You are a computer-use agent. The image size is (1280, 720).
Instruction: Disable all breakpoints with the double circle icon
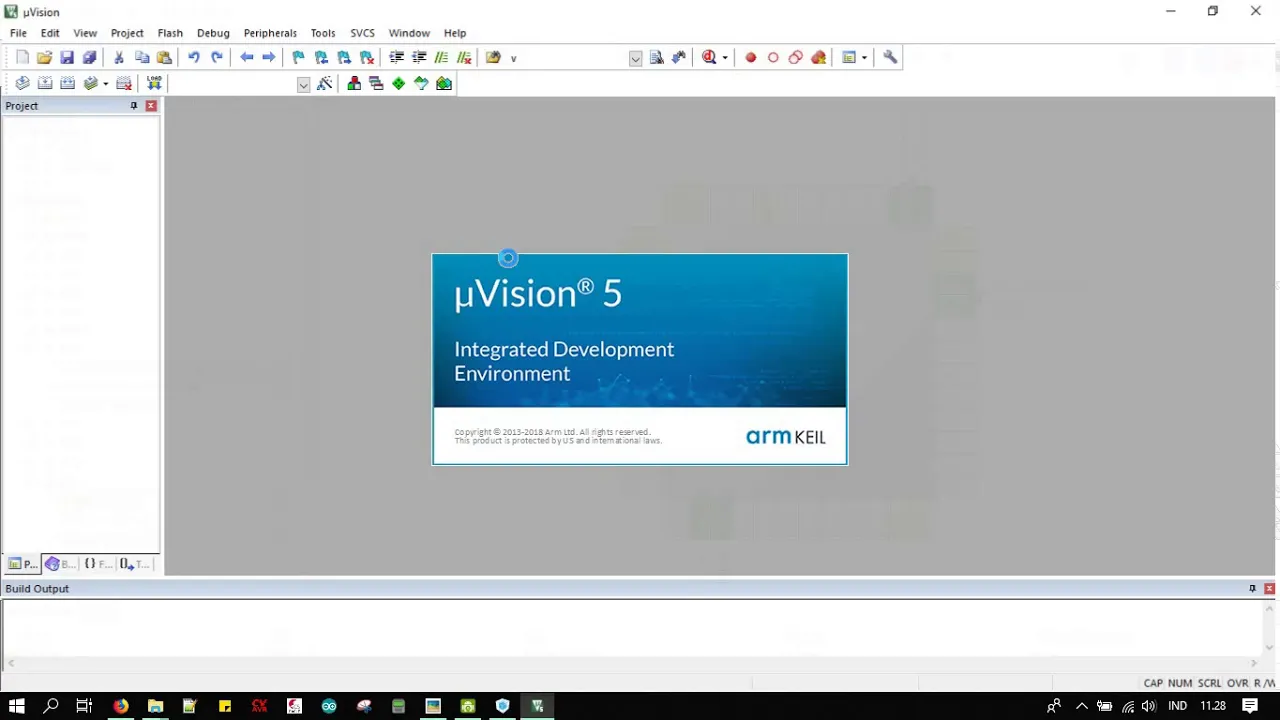tap(796, 58)
